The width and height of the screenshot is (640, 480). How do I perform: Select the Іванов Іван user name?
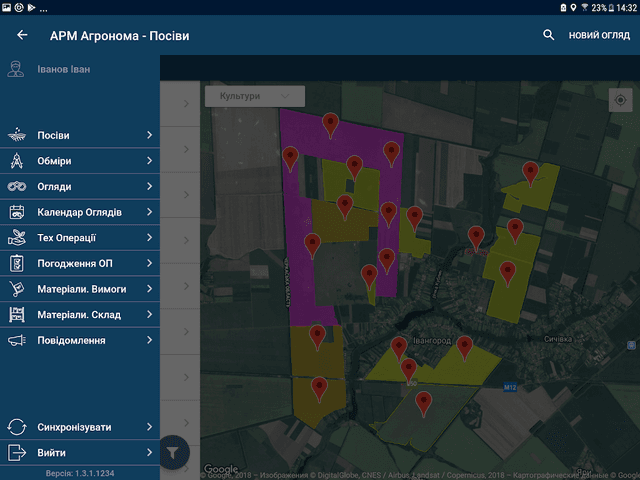(x=64, y=69)
